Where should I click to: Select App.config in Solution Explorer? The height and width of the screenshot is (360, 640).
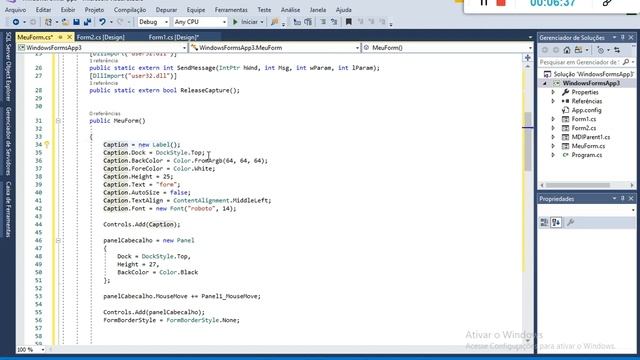pyautogui.click(x=586, y=110)
